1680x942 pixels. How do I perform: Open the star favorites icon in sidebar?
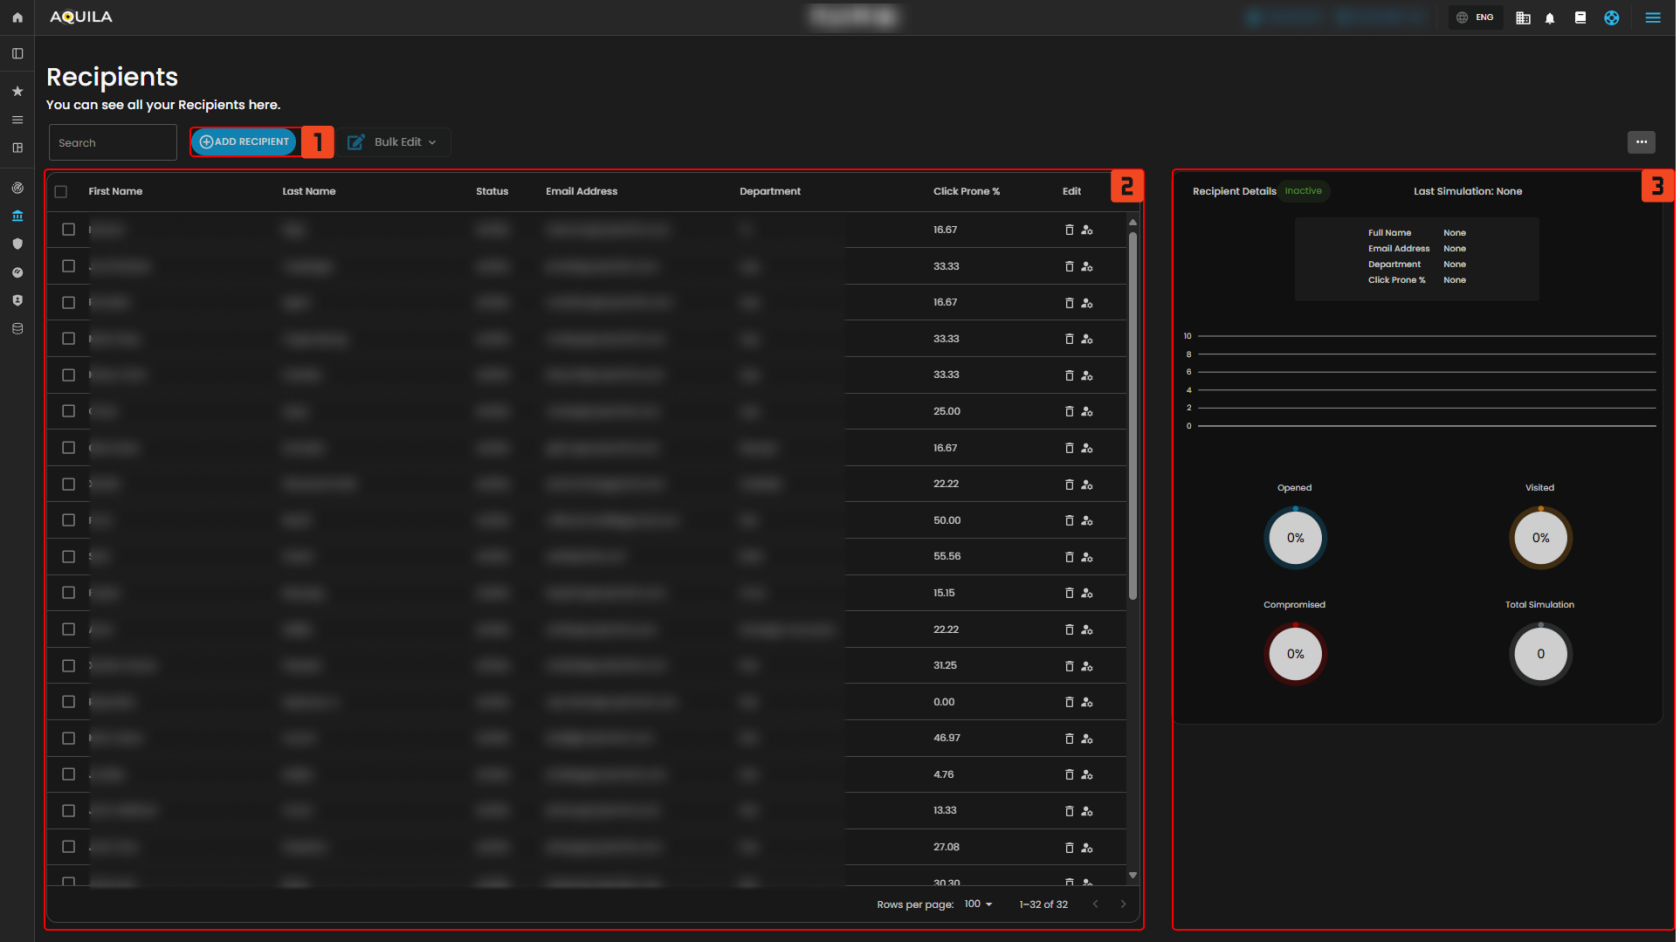coord(17,91)
